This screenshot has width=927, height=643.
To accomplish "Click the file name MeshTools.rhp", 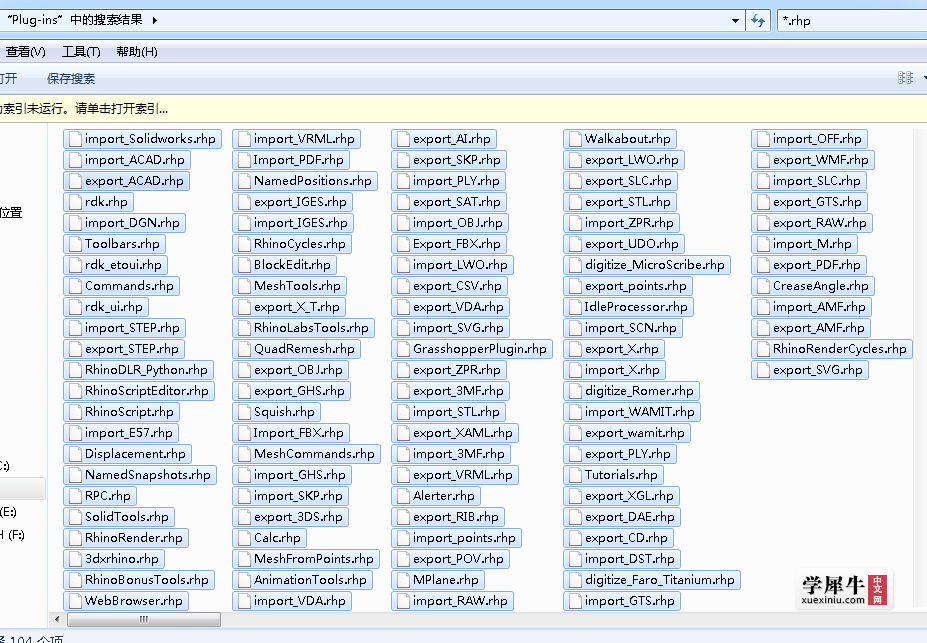I will 297,286.
